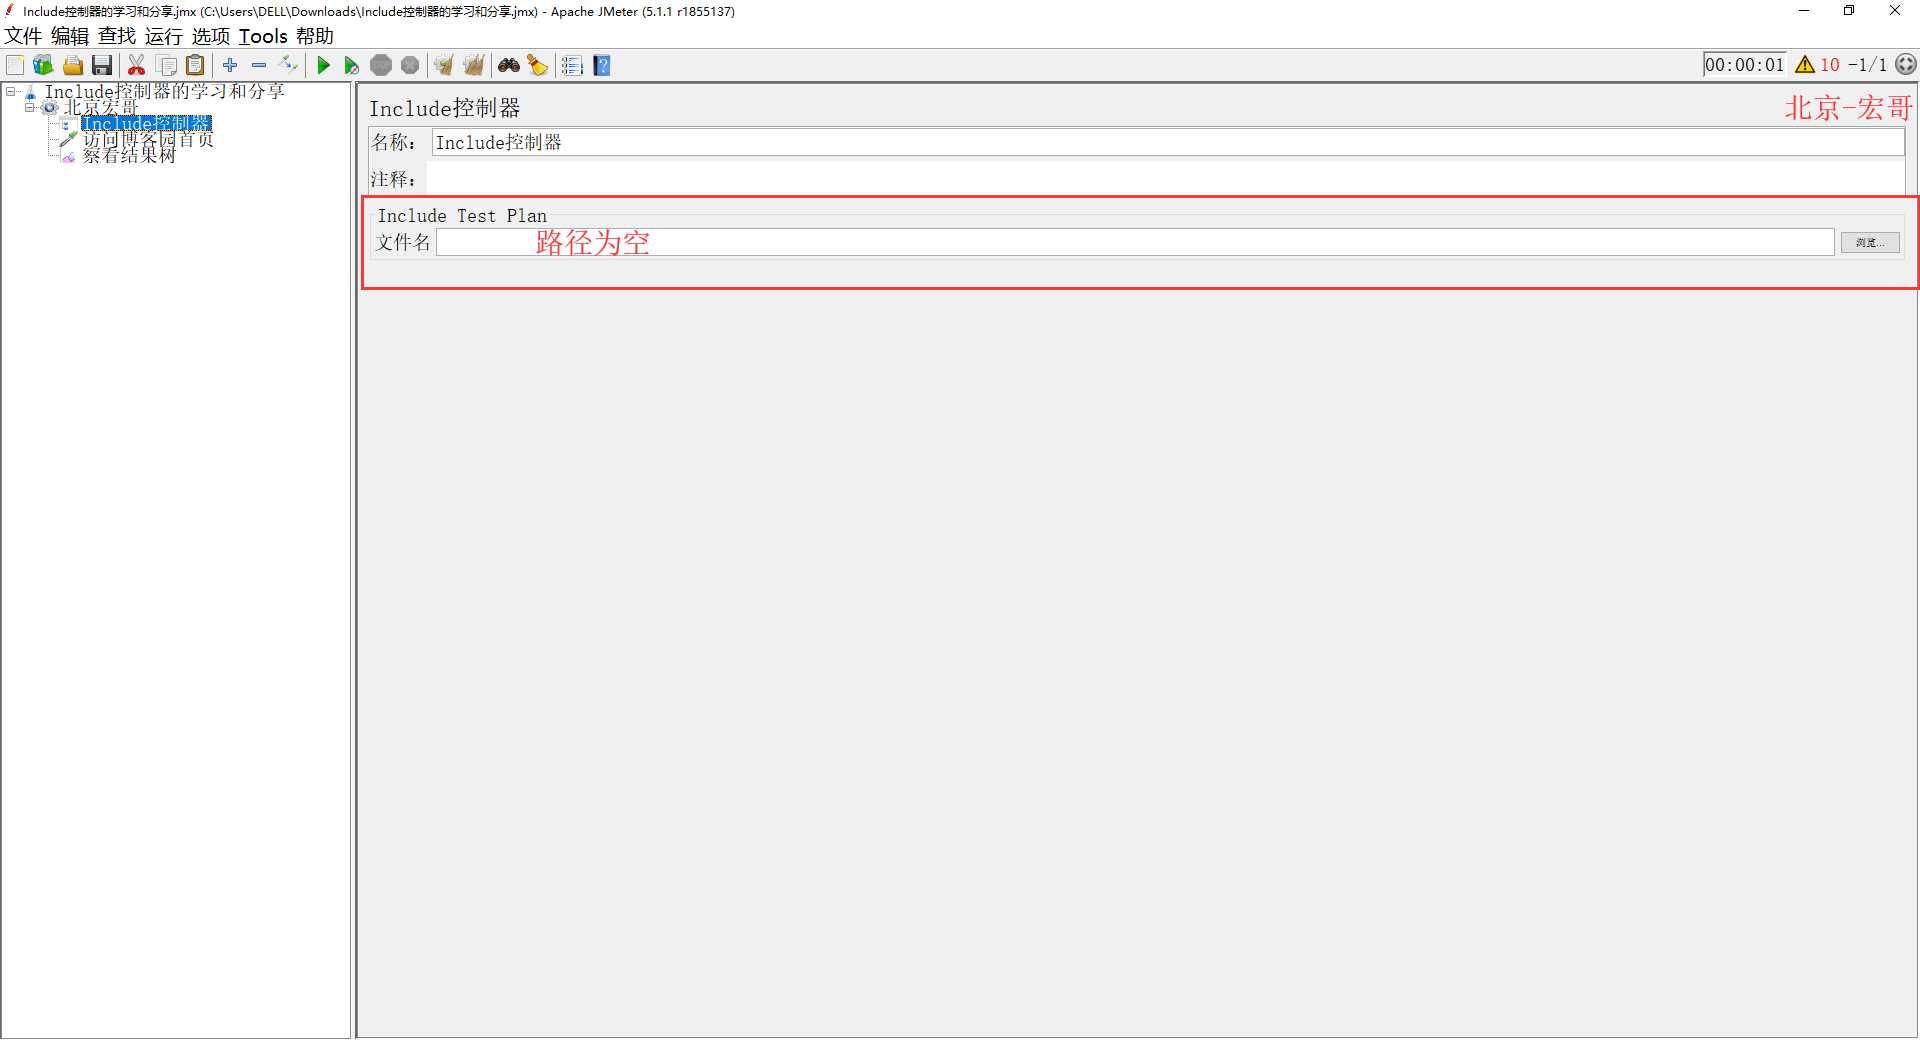Open the Function helper list icon
Image resolution: width=1920 pixels, height=1040 pixels.
point(572,65)
